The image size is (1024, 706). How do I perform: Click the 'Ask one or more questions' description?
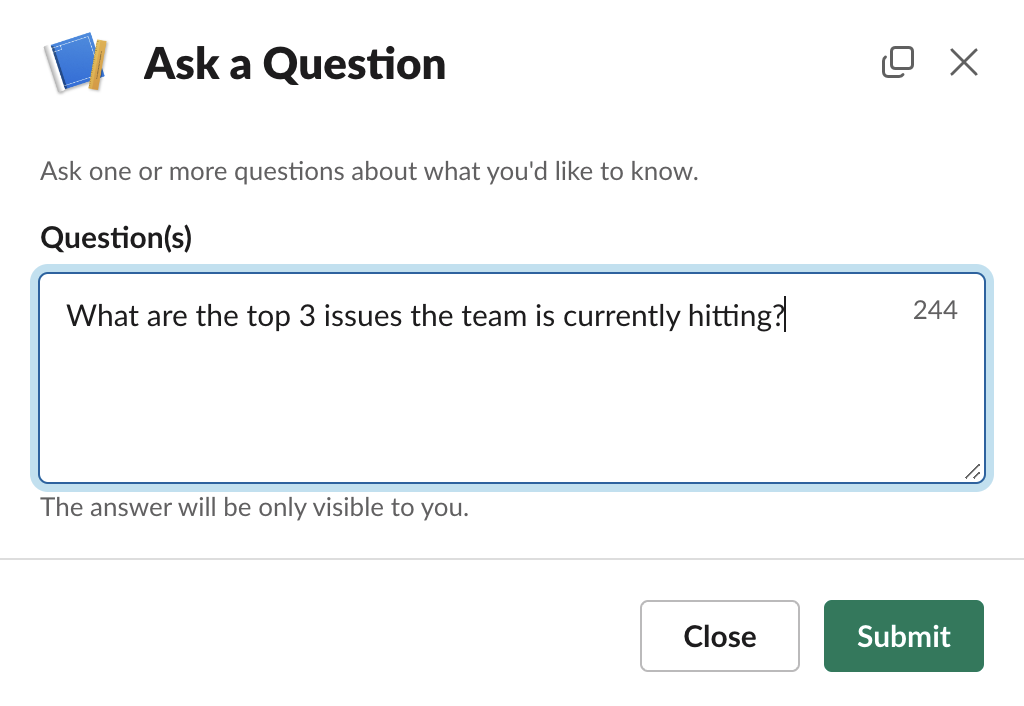click(x=369, y=171)
